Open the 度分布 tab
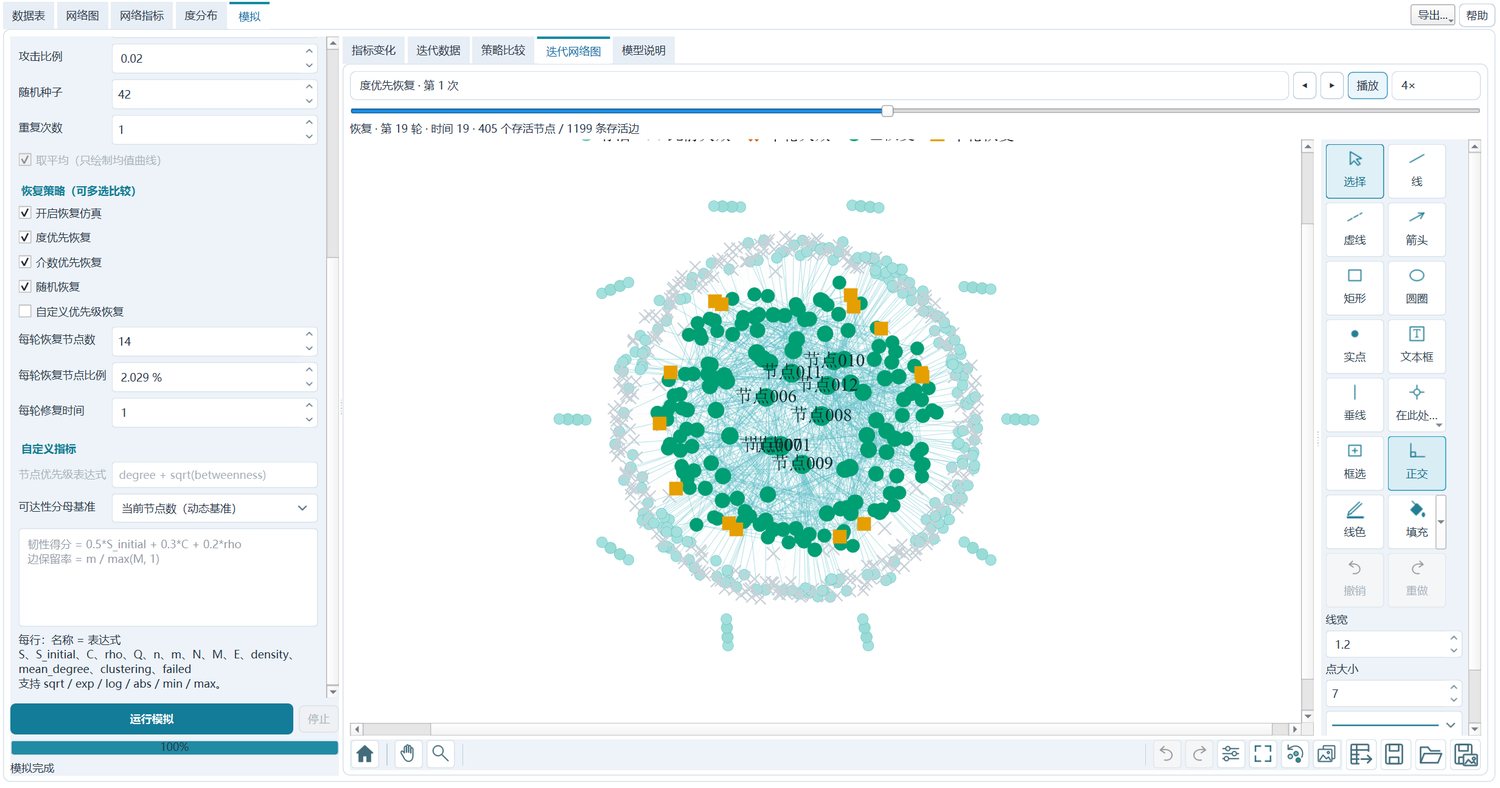 coord(201,16)
